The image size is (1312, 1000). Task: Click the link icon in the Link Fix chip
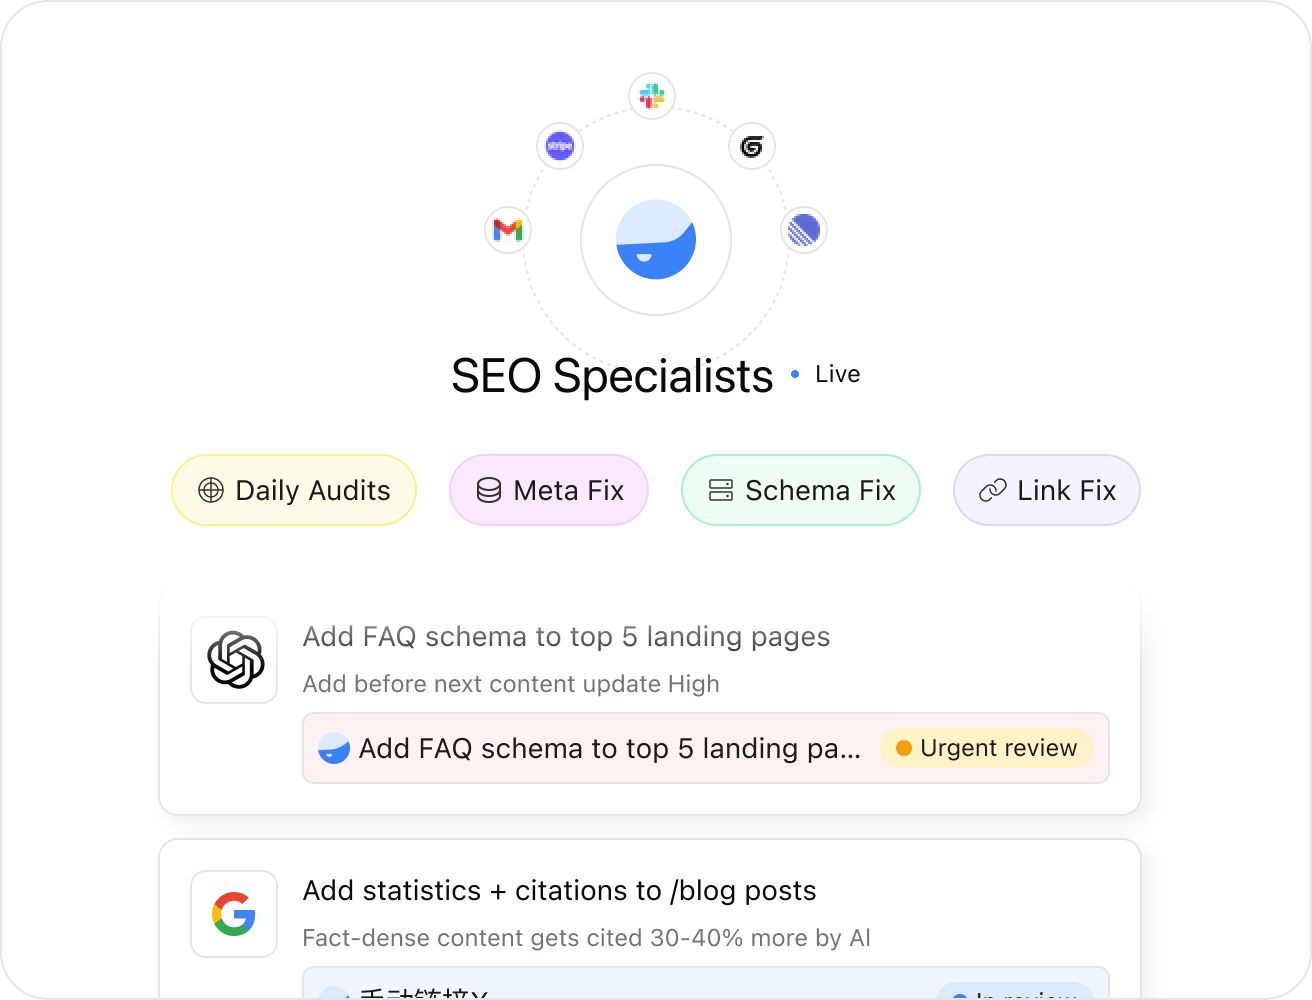(x=991, y=490)
